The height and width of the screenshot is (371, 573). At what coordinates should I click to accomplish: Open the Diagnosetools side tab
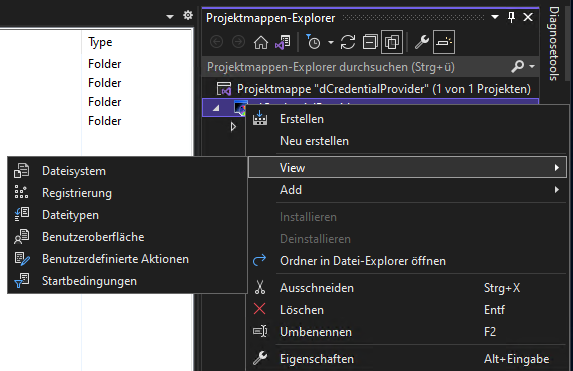click(x=554, y=43)
